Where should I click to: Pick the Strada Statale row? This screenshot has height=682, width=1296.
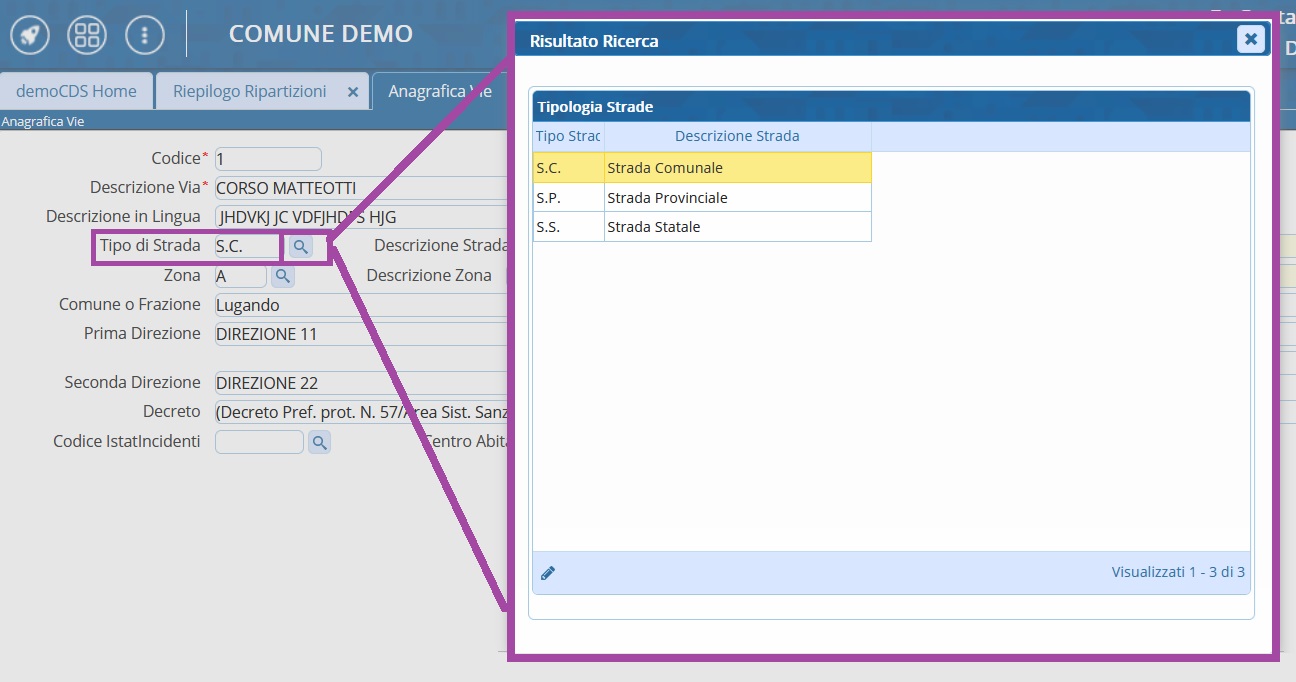[737, 227]
